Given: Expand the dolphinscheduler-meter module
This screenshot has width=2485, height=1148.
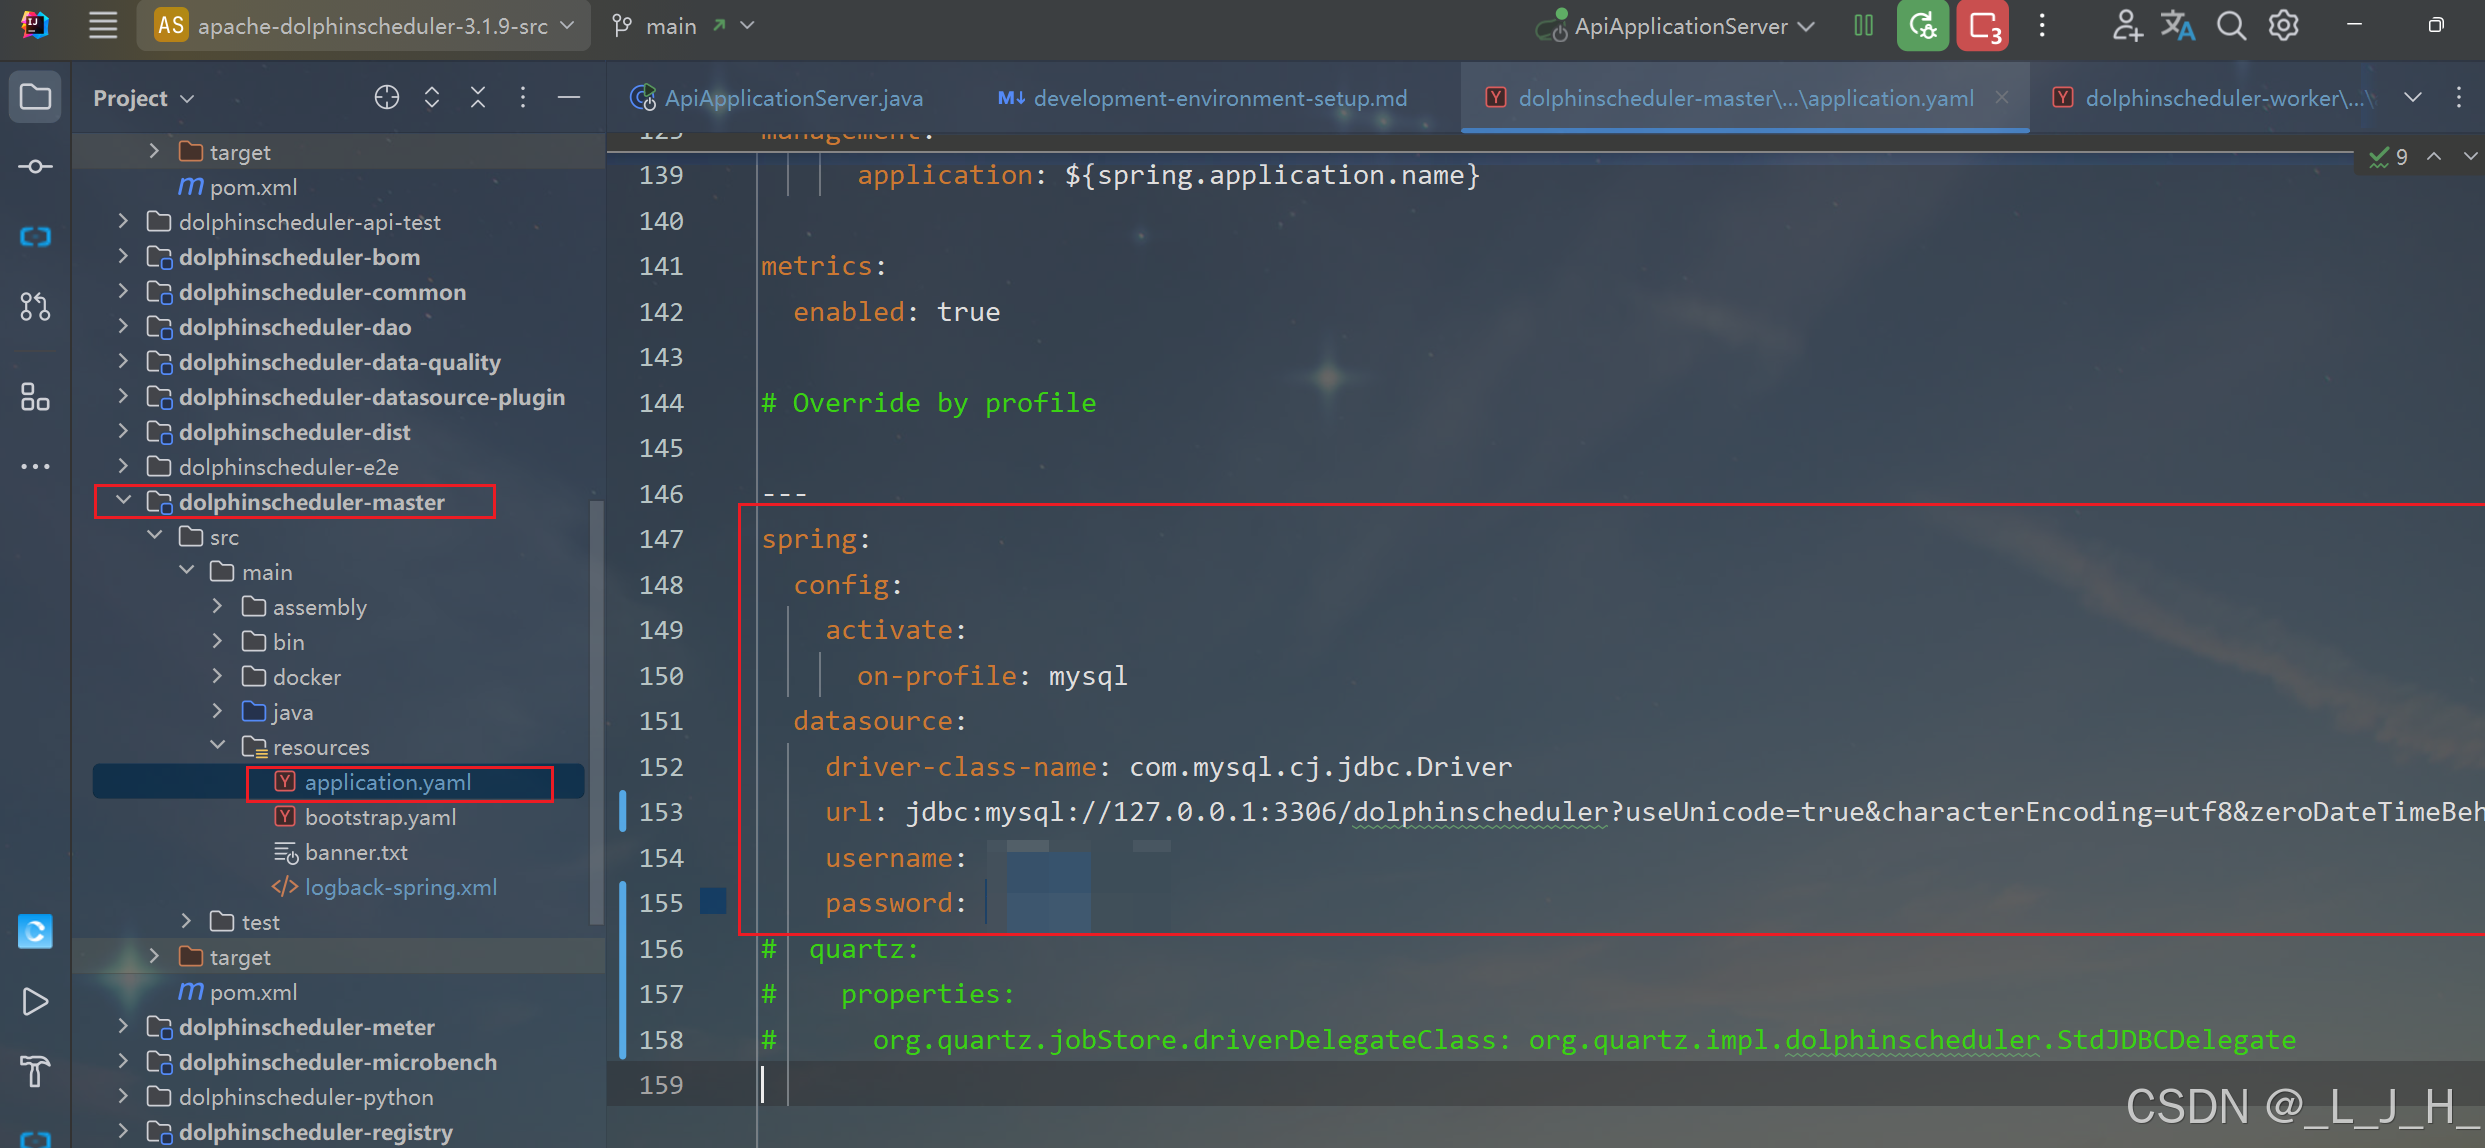Looking at the screenshot, I should [x=124, y=1026].
